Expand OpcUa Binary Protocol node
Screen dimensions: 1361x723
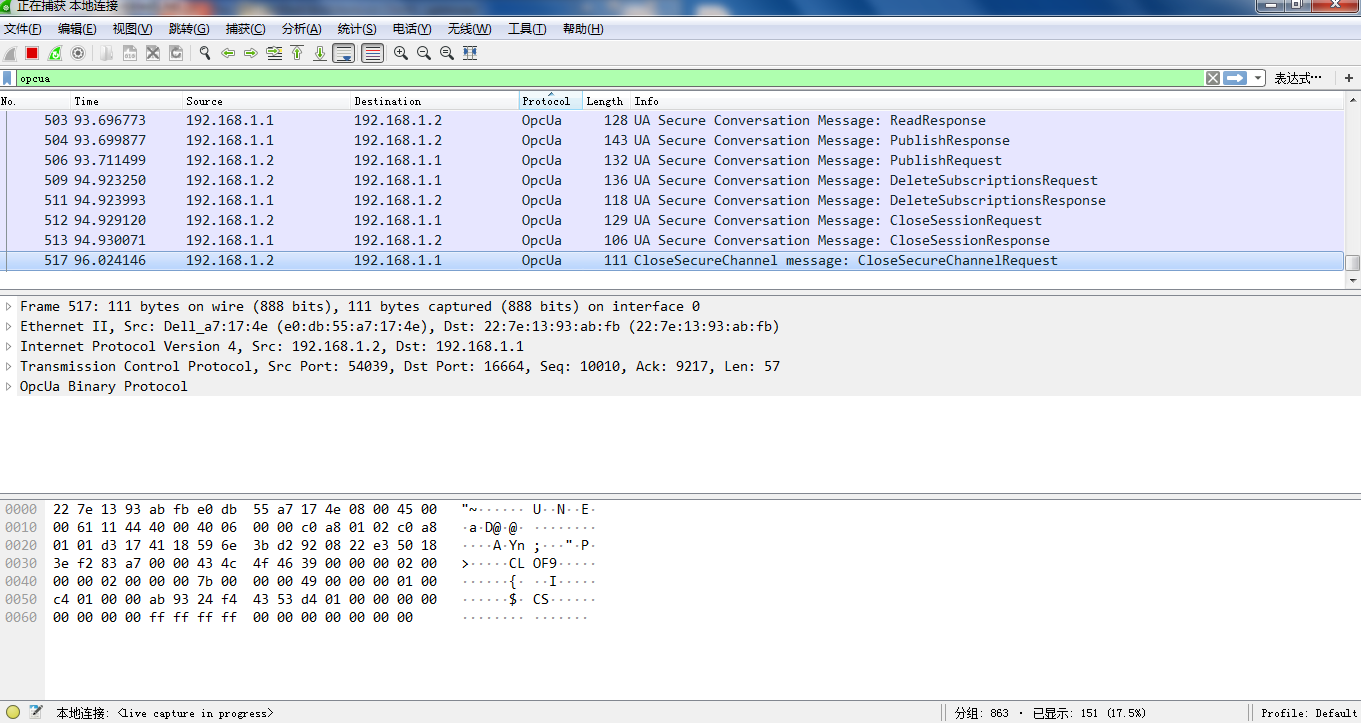9,387
